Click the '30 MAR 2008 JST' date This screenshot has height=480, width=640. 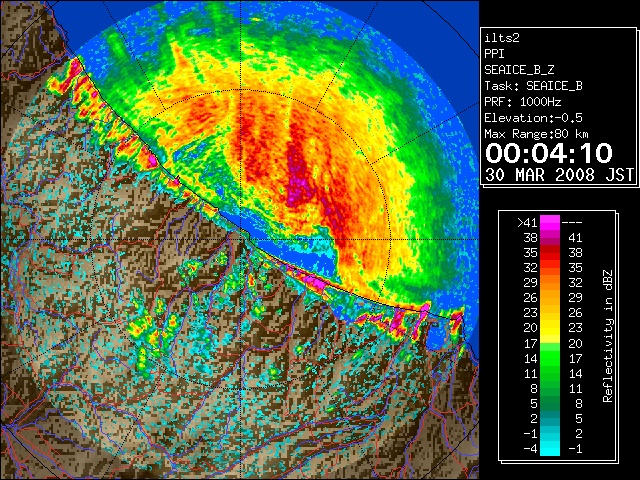pyautogui.click(x=559, y=175)
